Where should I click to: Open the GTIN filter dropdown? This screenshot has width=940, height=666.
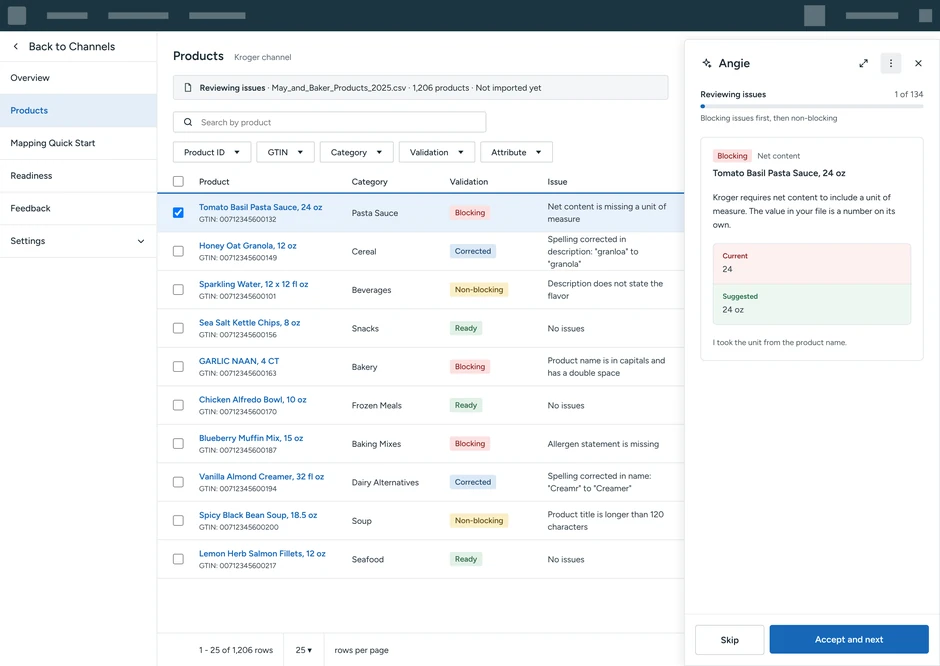pyautogui.click(x=285, y=152)
